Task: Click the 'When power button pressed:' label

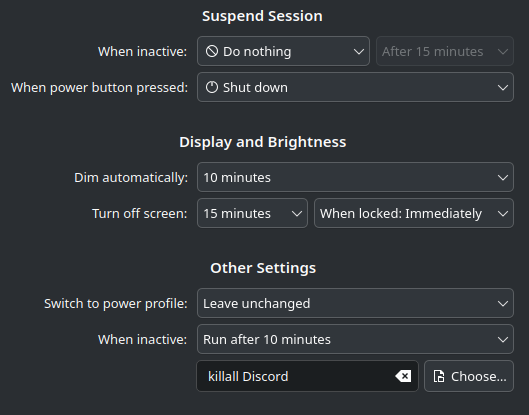Action: (99, 88)
